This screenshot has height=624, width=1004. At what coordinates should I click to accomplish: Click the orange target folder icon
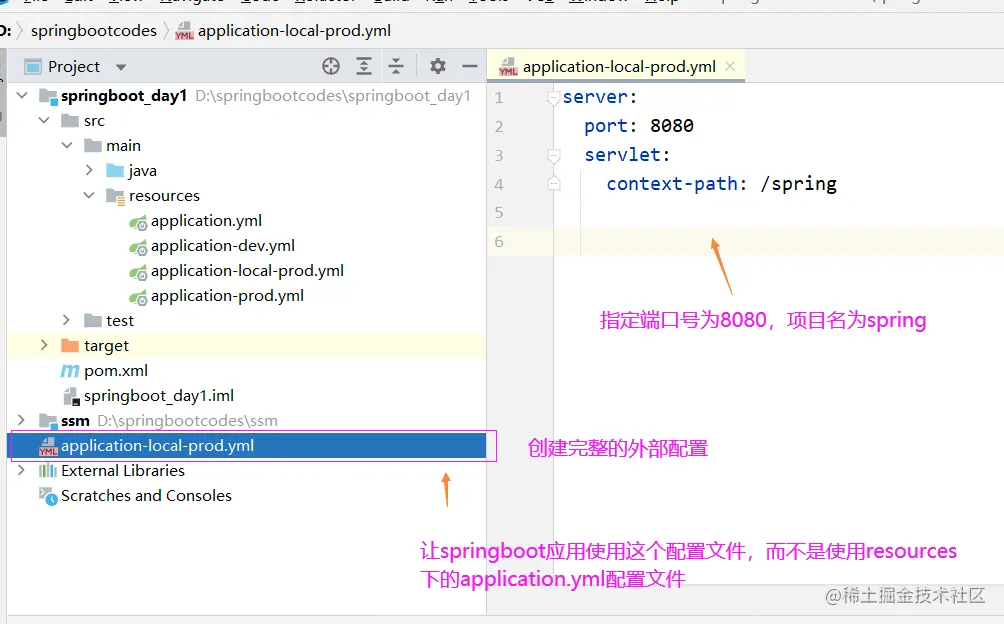pos(70,346)
